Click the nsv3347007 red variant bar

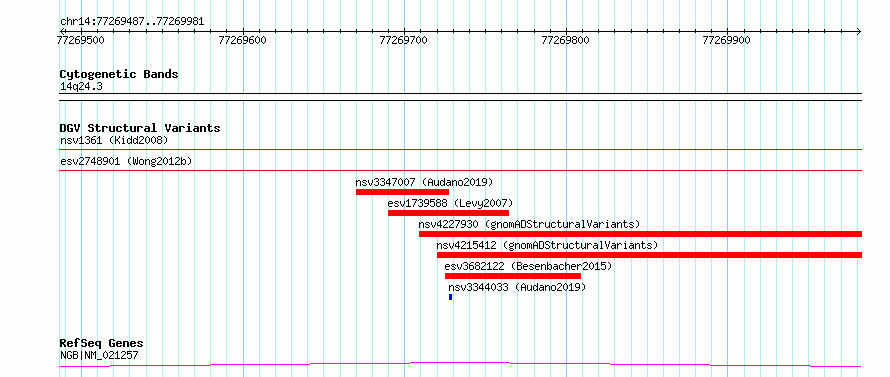click(402, 192)
